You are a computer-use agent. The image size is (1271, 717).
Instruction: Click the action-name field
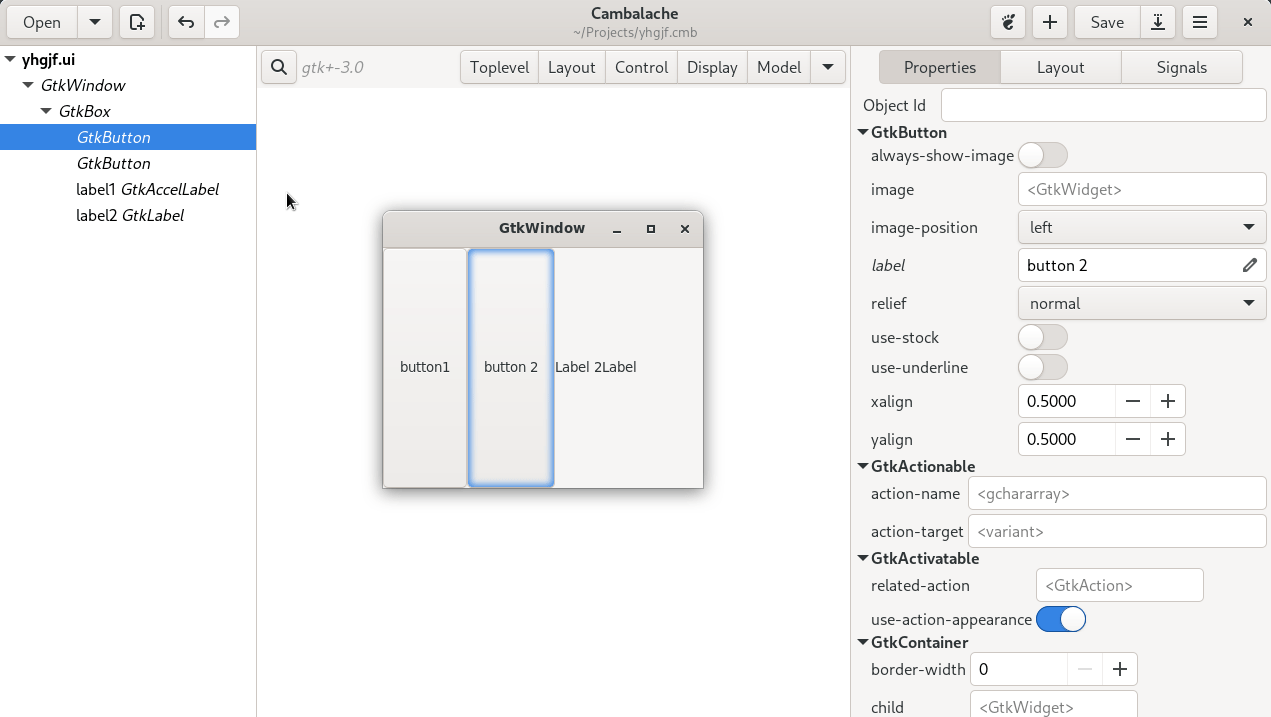point(1117,493)
